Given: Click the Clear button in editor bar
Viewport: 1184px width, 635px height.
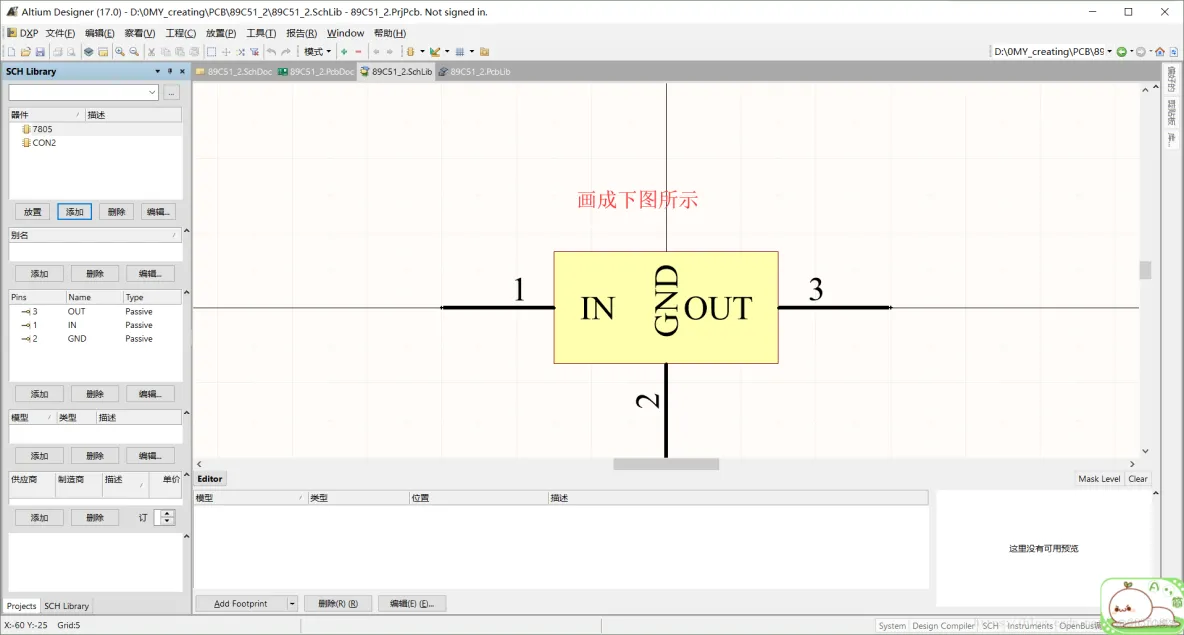Looking at the screenshot, I should point(1137,479).
